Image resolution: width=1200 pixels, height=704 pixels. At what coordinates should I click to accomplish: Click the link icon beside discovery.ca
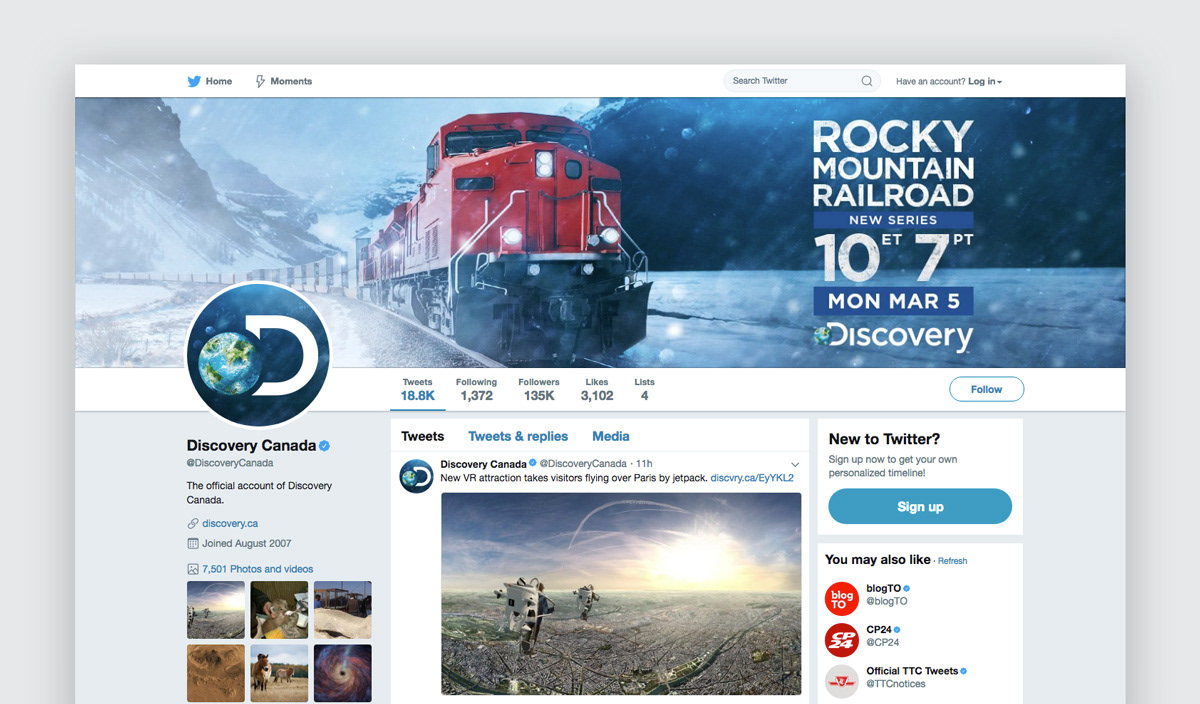[x=193, y=523]
